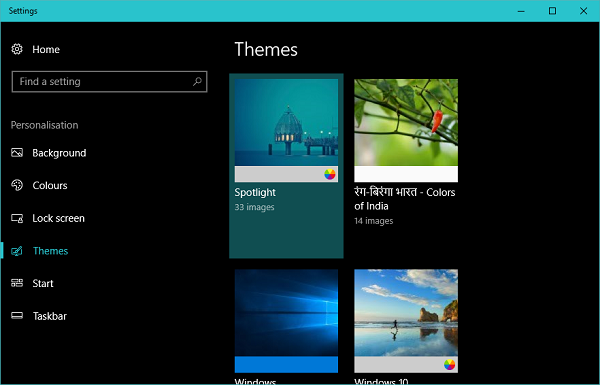600x385 pixels.
Task: Click the Taskbar icon in sidebar
Action: coord(17,316)
